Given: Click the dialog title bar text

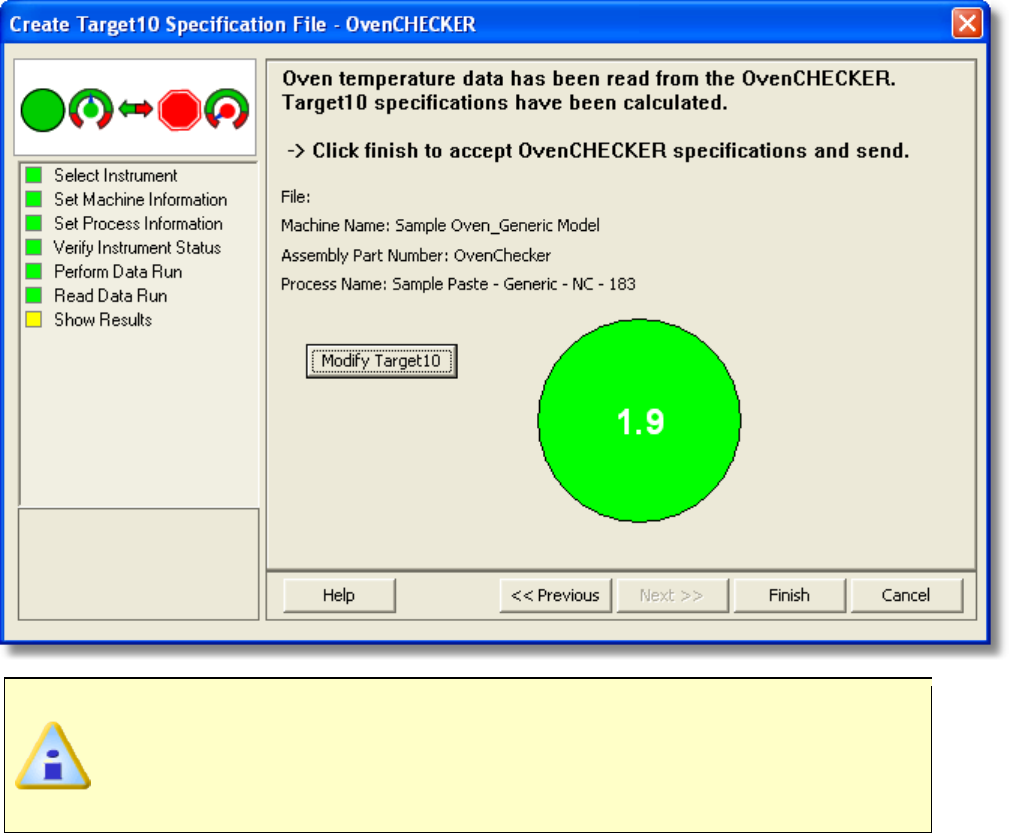Looking at the screenshot, I should click(x=243, y=24).
